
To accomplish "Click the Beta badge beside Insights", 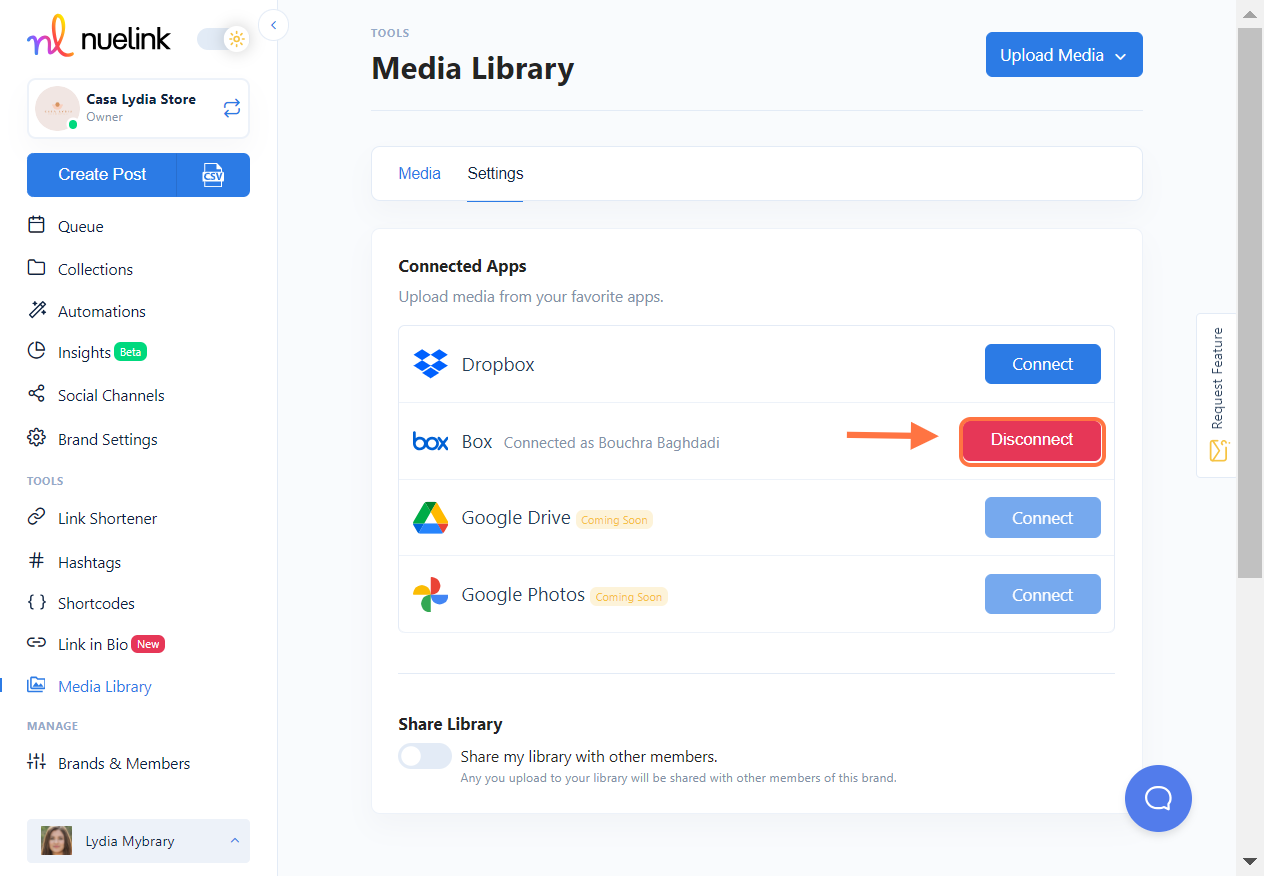I will pyautogui.click(x=131, y=352).
